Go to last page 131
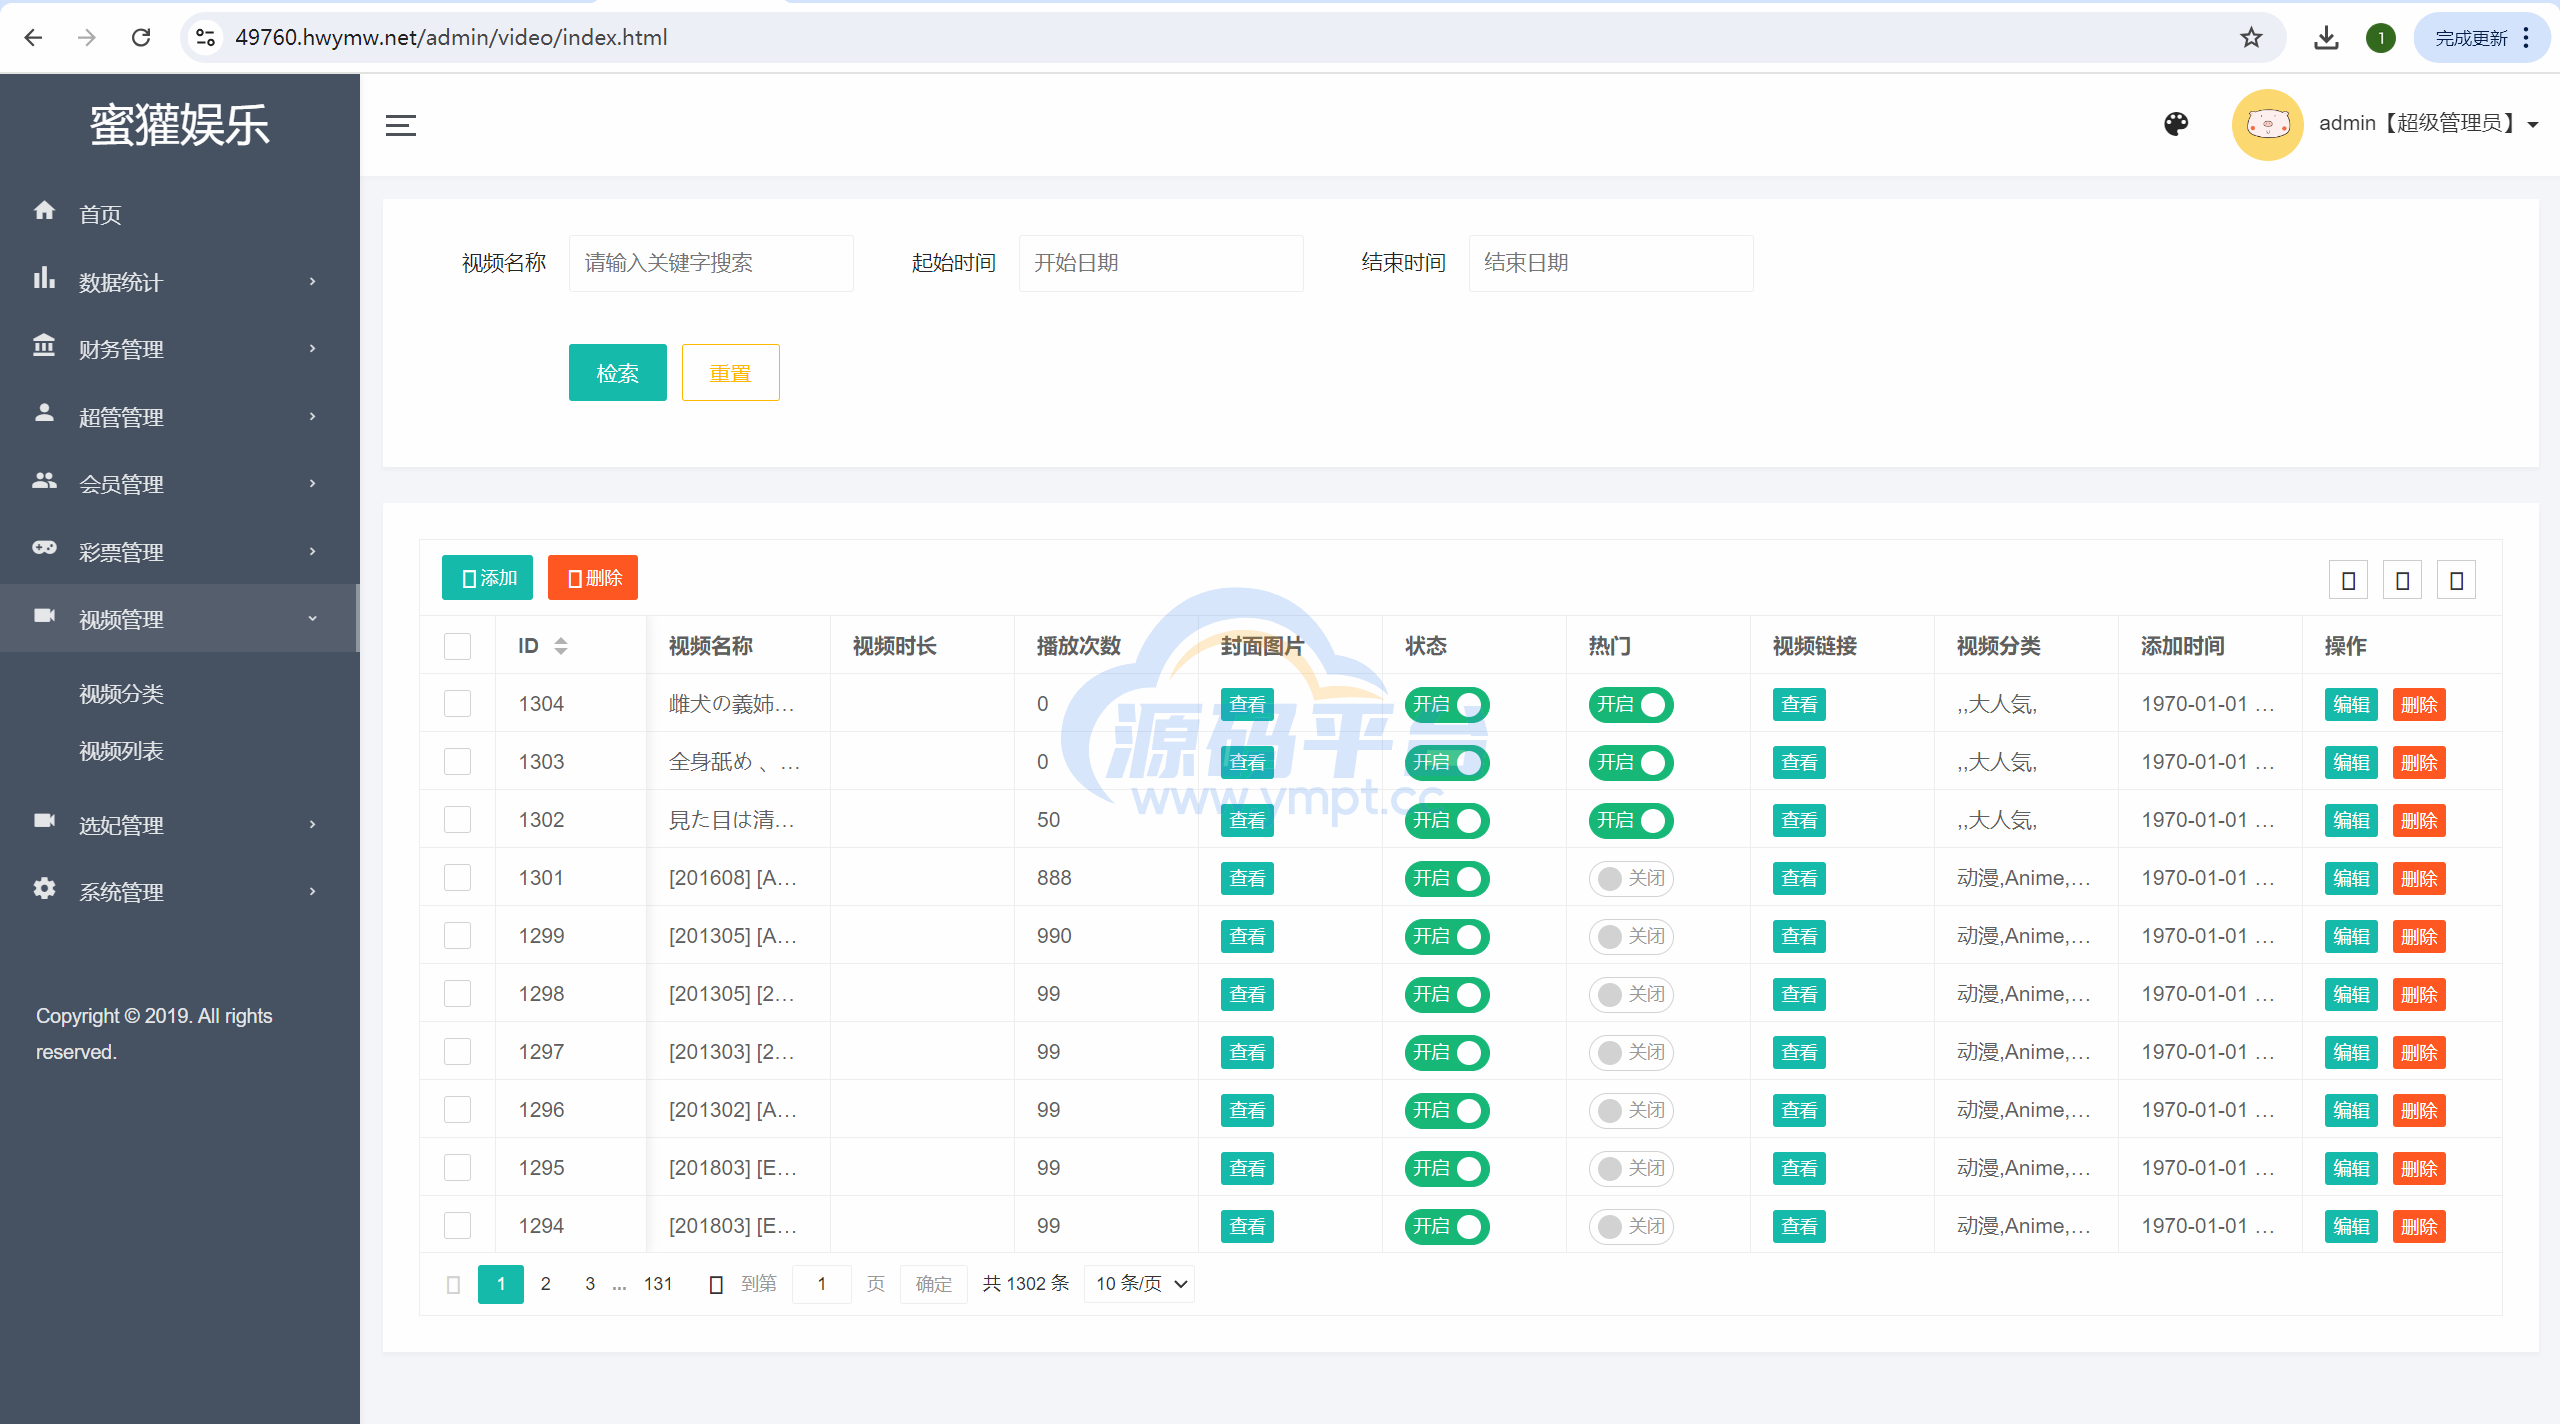Viewport: 2560px width, 1424px height. pyautogui.click(x=658, y=1284)
